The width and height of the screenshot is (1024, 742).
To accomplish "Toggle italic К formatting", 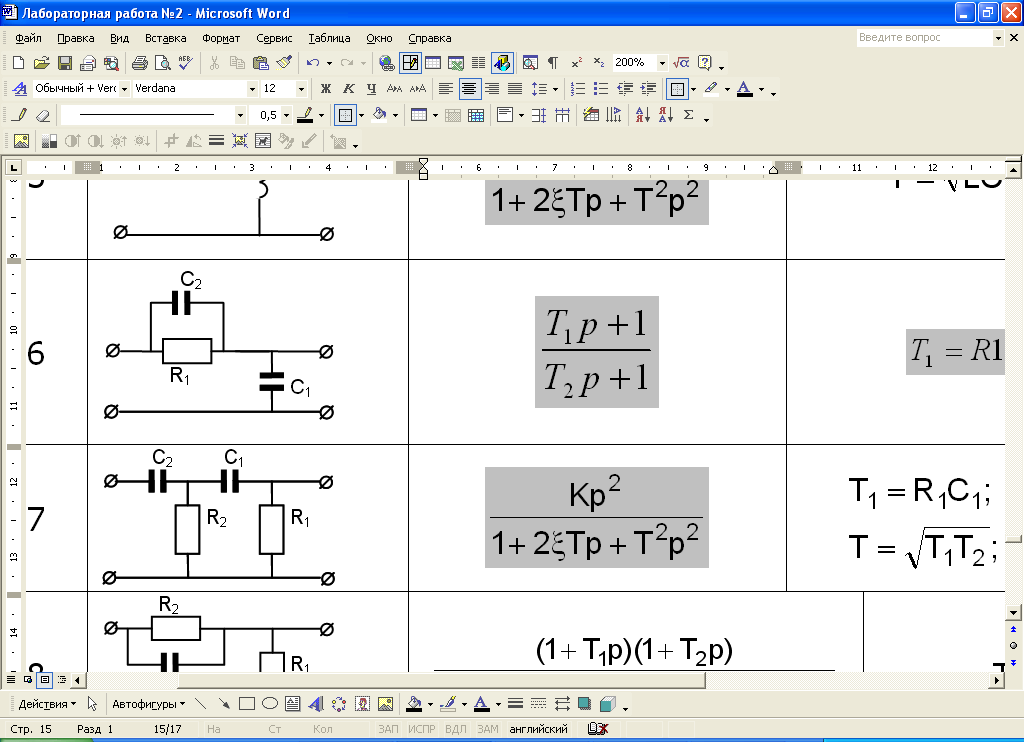I will click(x=349, y=89).
